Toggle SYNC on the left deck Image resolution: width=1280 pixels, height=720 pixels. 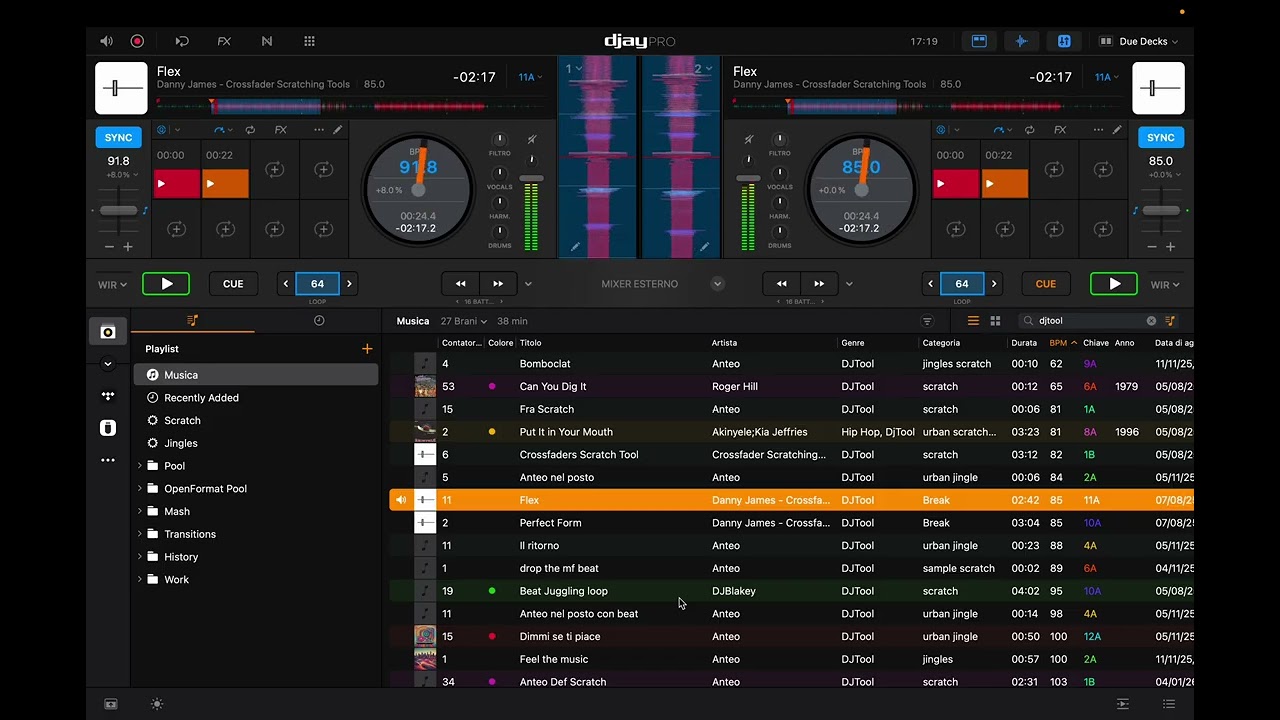118,137
